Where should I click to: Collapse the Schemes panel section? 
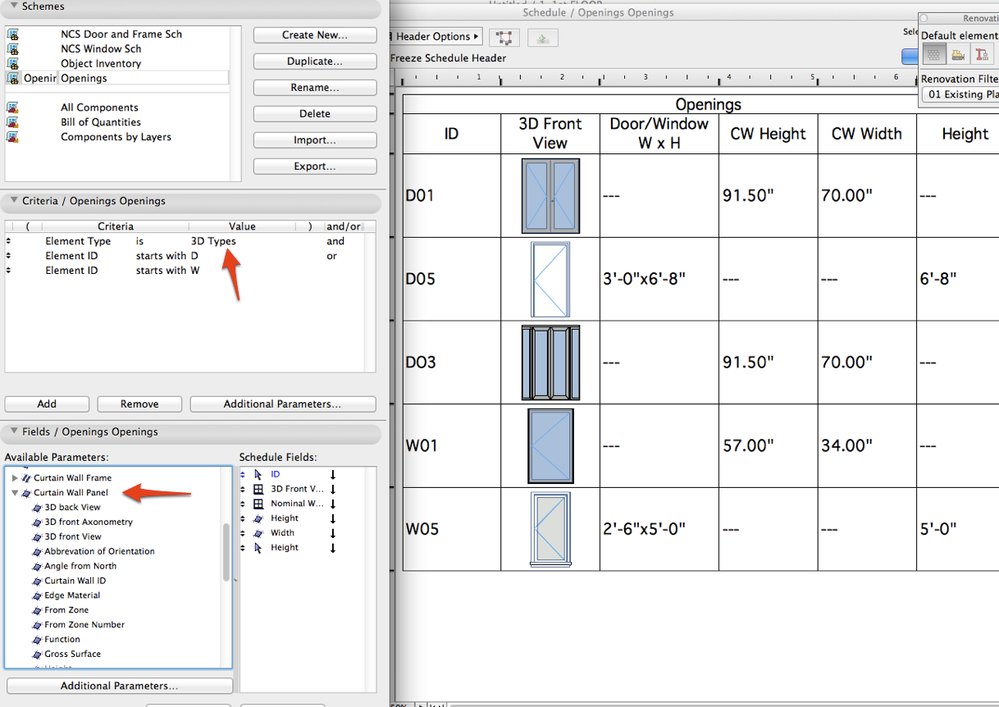pyautogui.click(x=13, y=6)
